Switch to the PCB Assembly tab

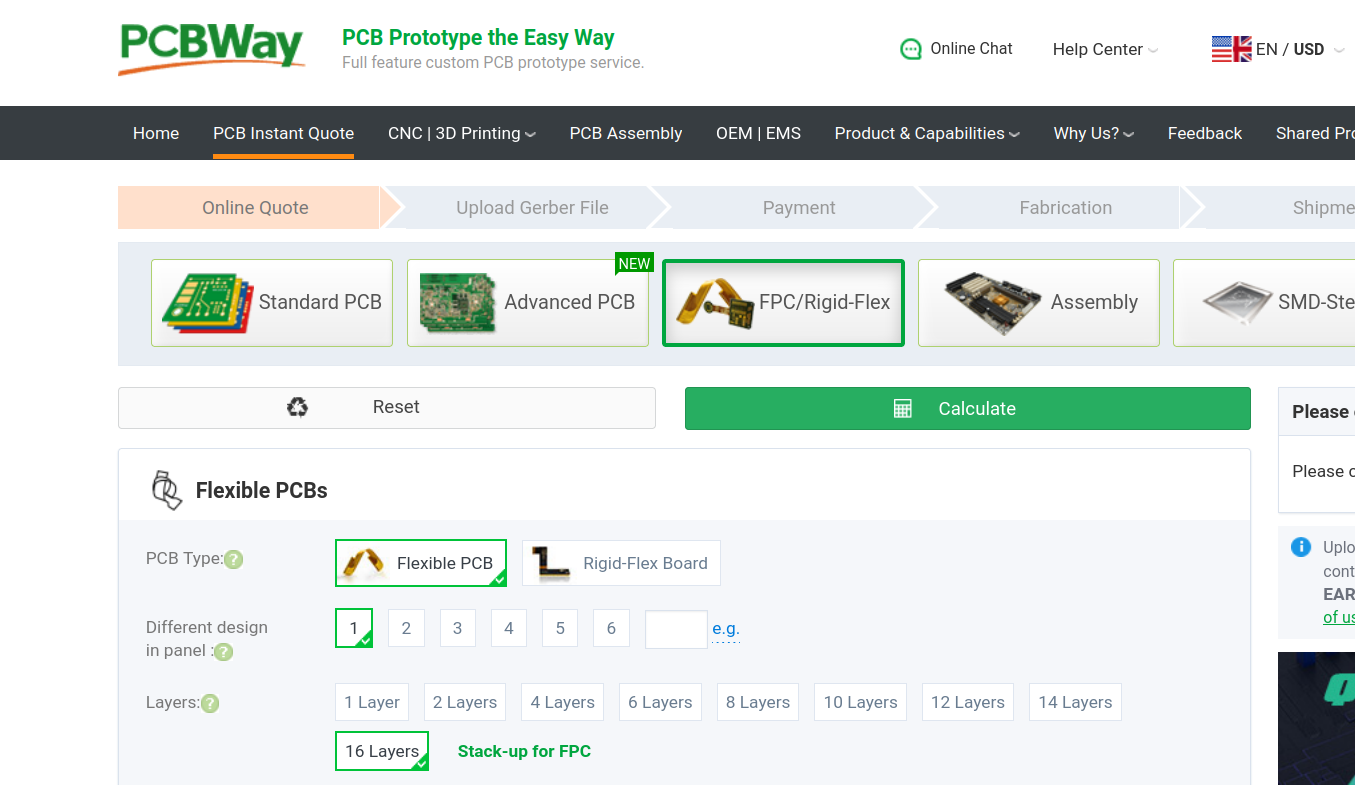pyautogui.click(x=626, y=133)
